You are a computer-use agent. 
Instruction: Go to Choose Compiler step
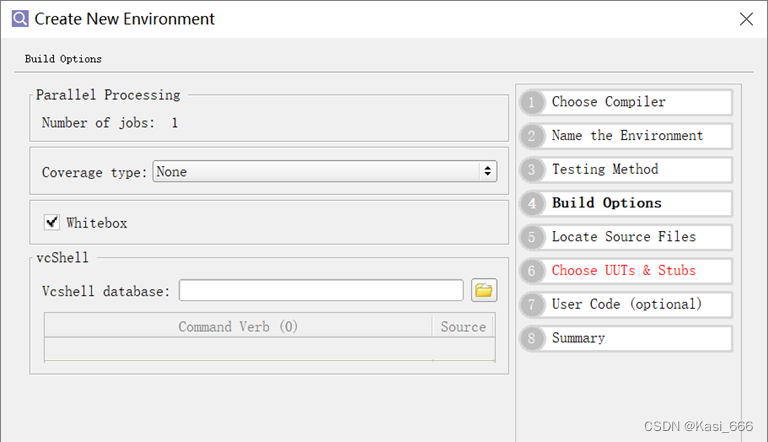point(640,102)
